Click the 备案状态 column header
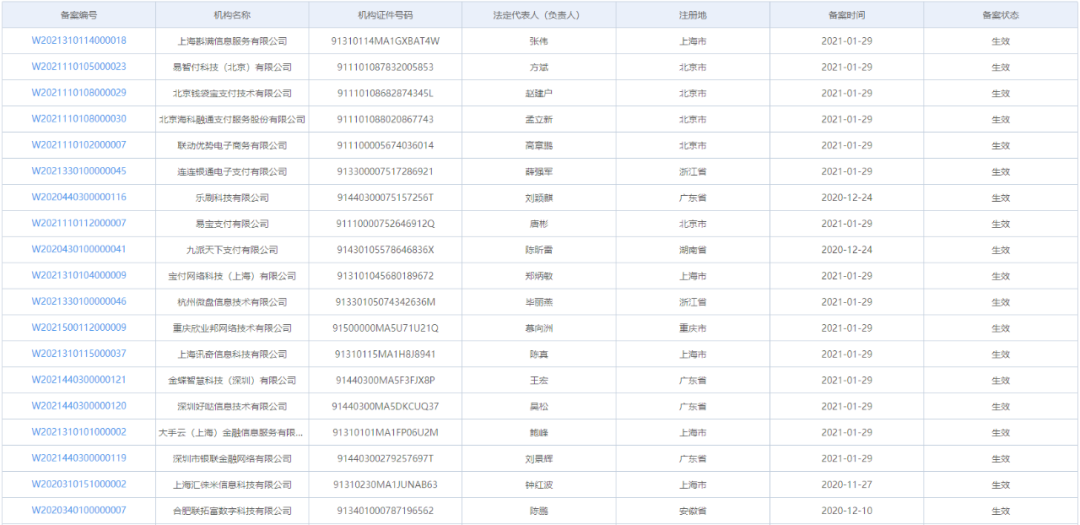The width and height of the screenshot is (1080, 525). [x=999, y=15]
